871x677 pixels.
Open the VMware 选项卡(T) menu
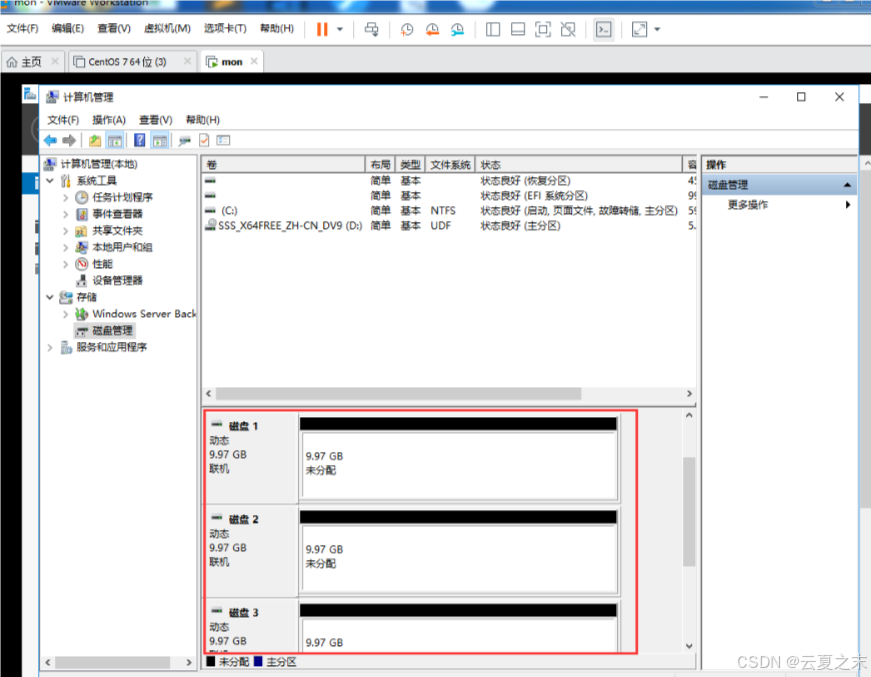click(x=225, y=28)
